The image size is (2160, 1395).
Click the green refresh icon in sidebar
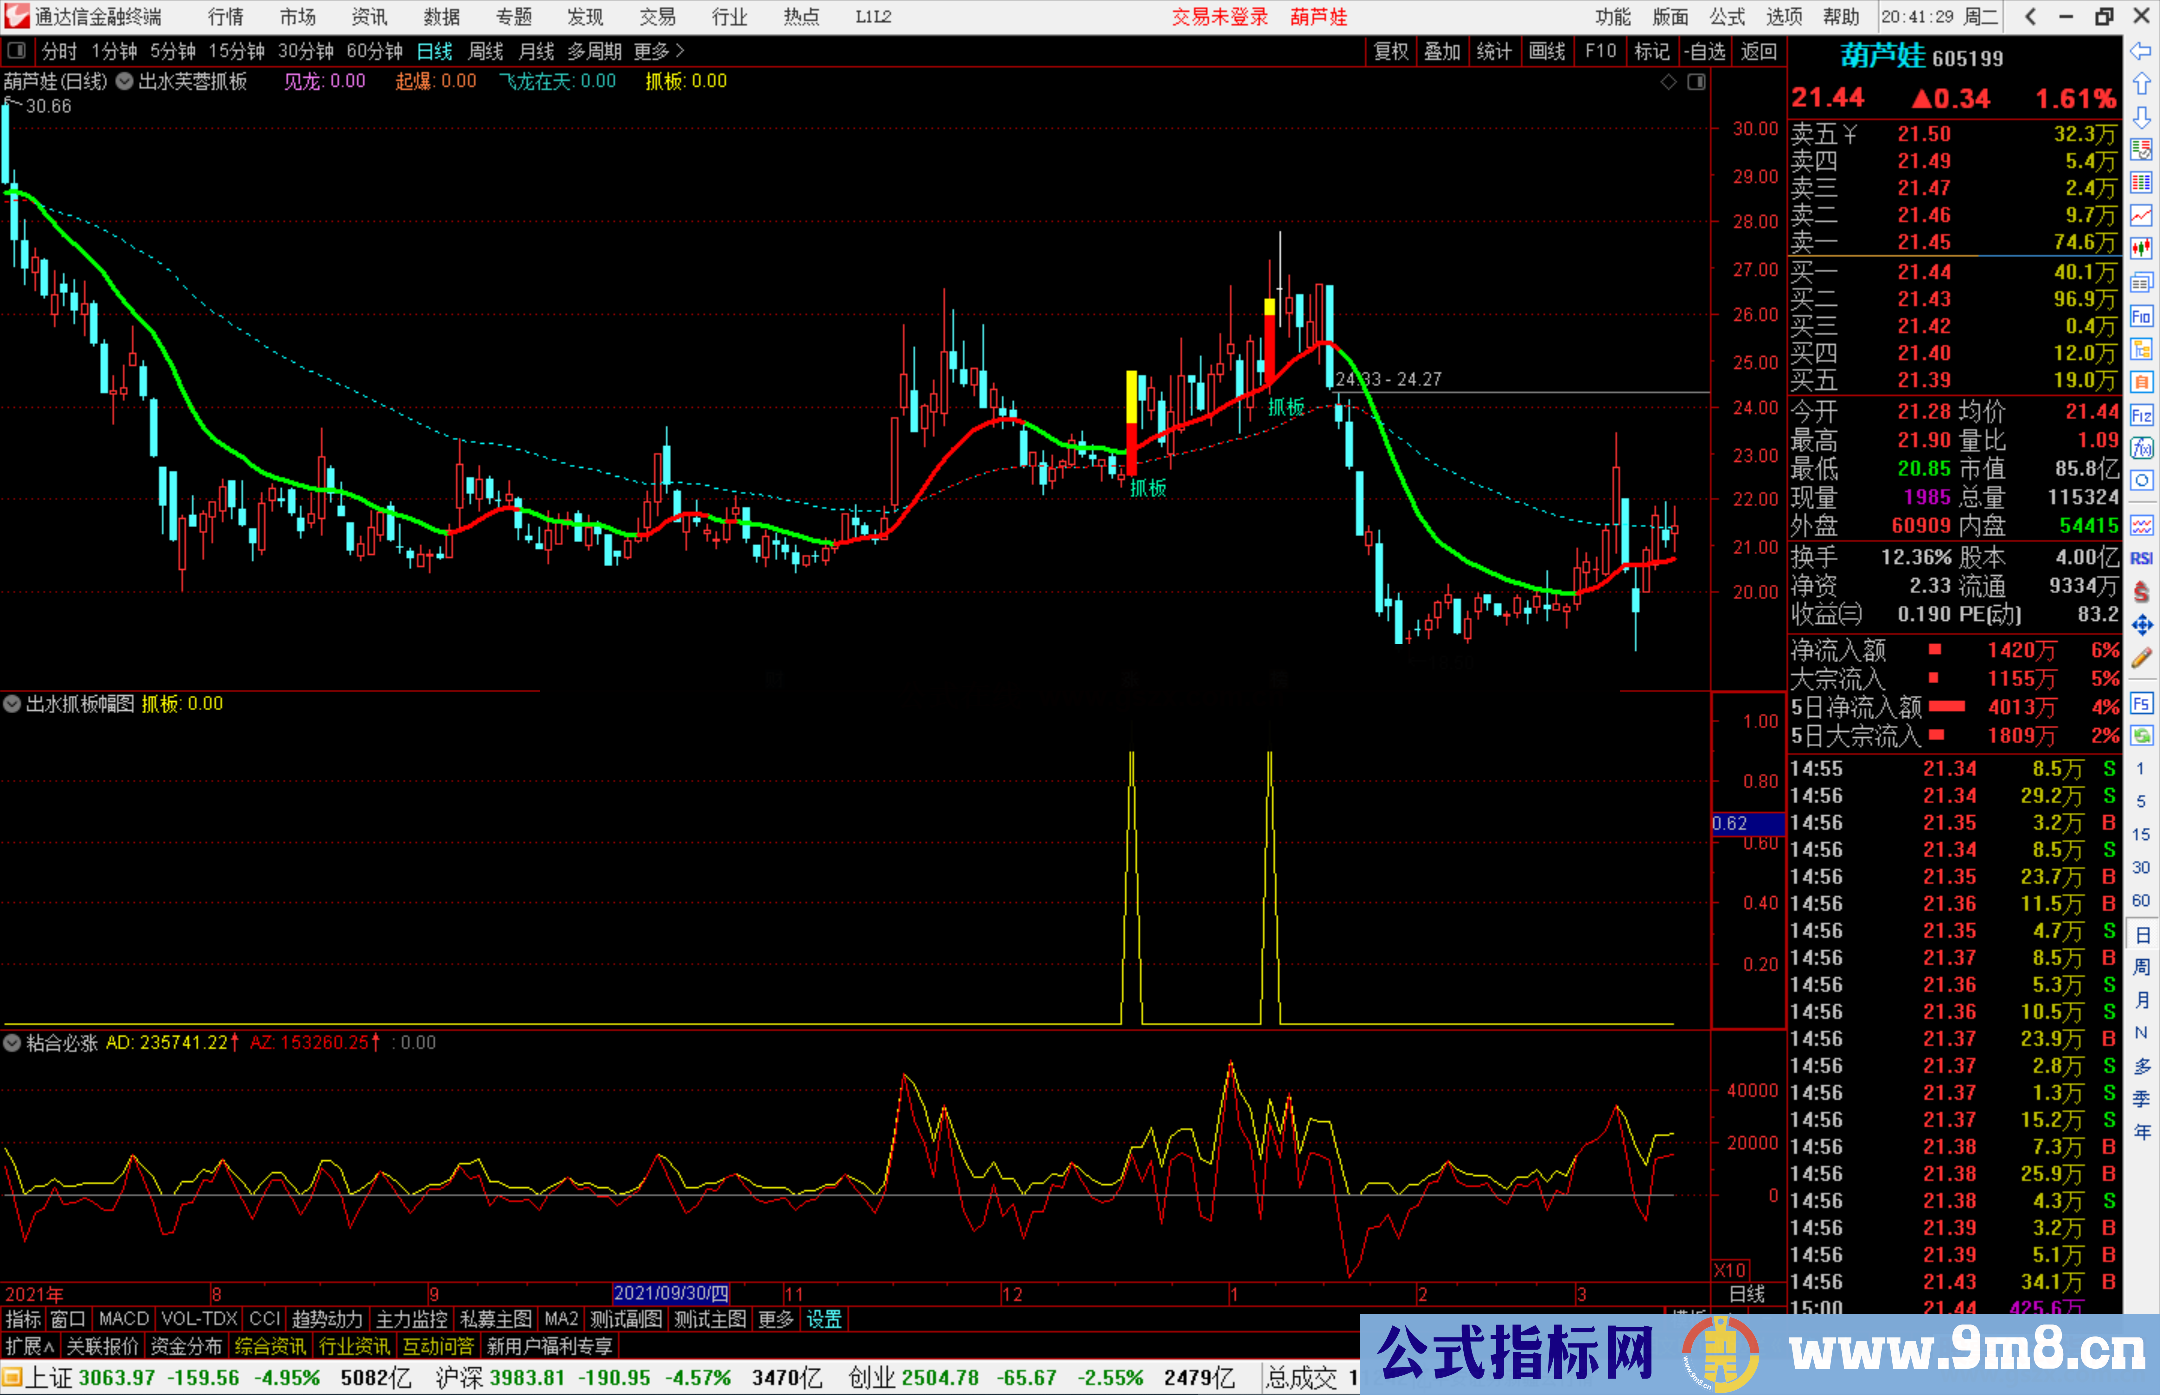tap(2141, 736)
